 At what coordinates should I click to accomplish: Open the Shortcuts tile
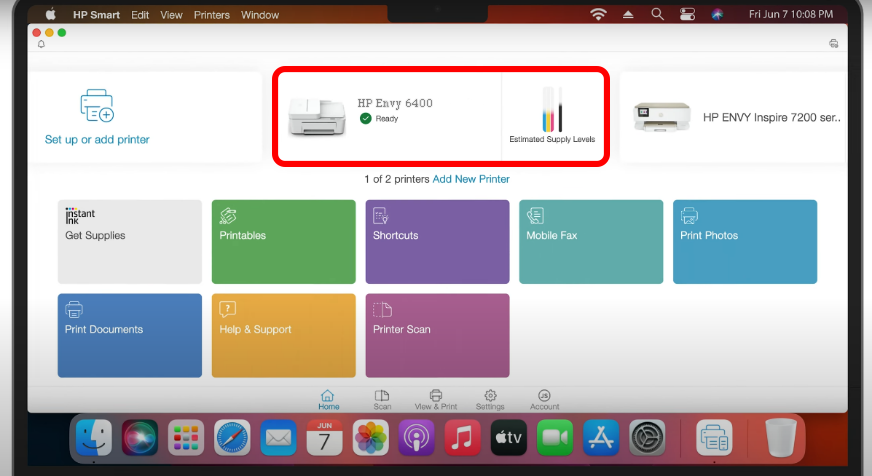pos(437,242)
